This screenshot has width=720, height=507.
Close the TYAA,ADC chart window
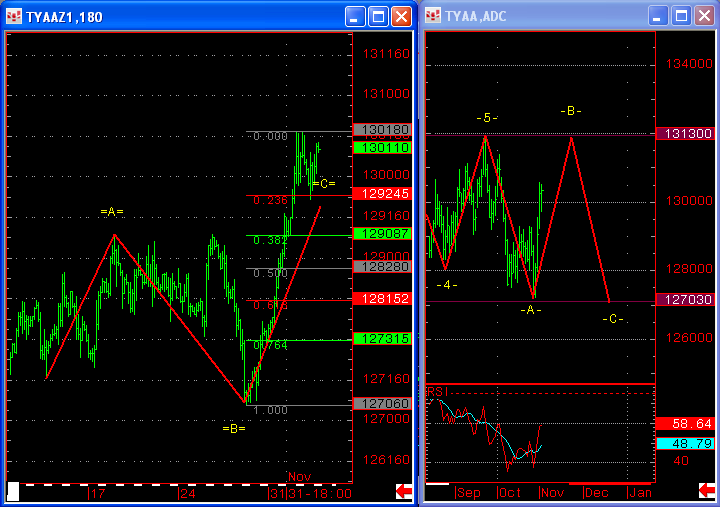[705, 16]
